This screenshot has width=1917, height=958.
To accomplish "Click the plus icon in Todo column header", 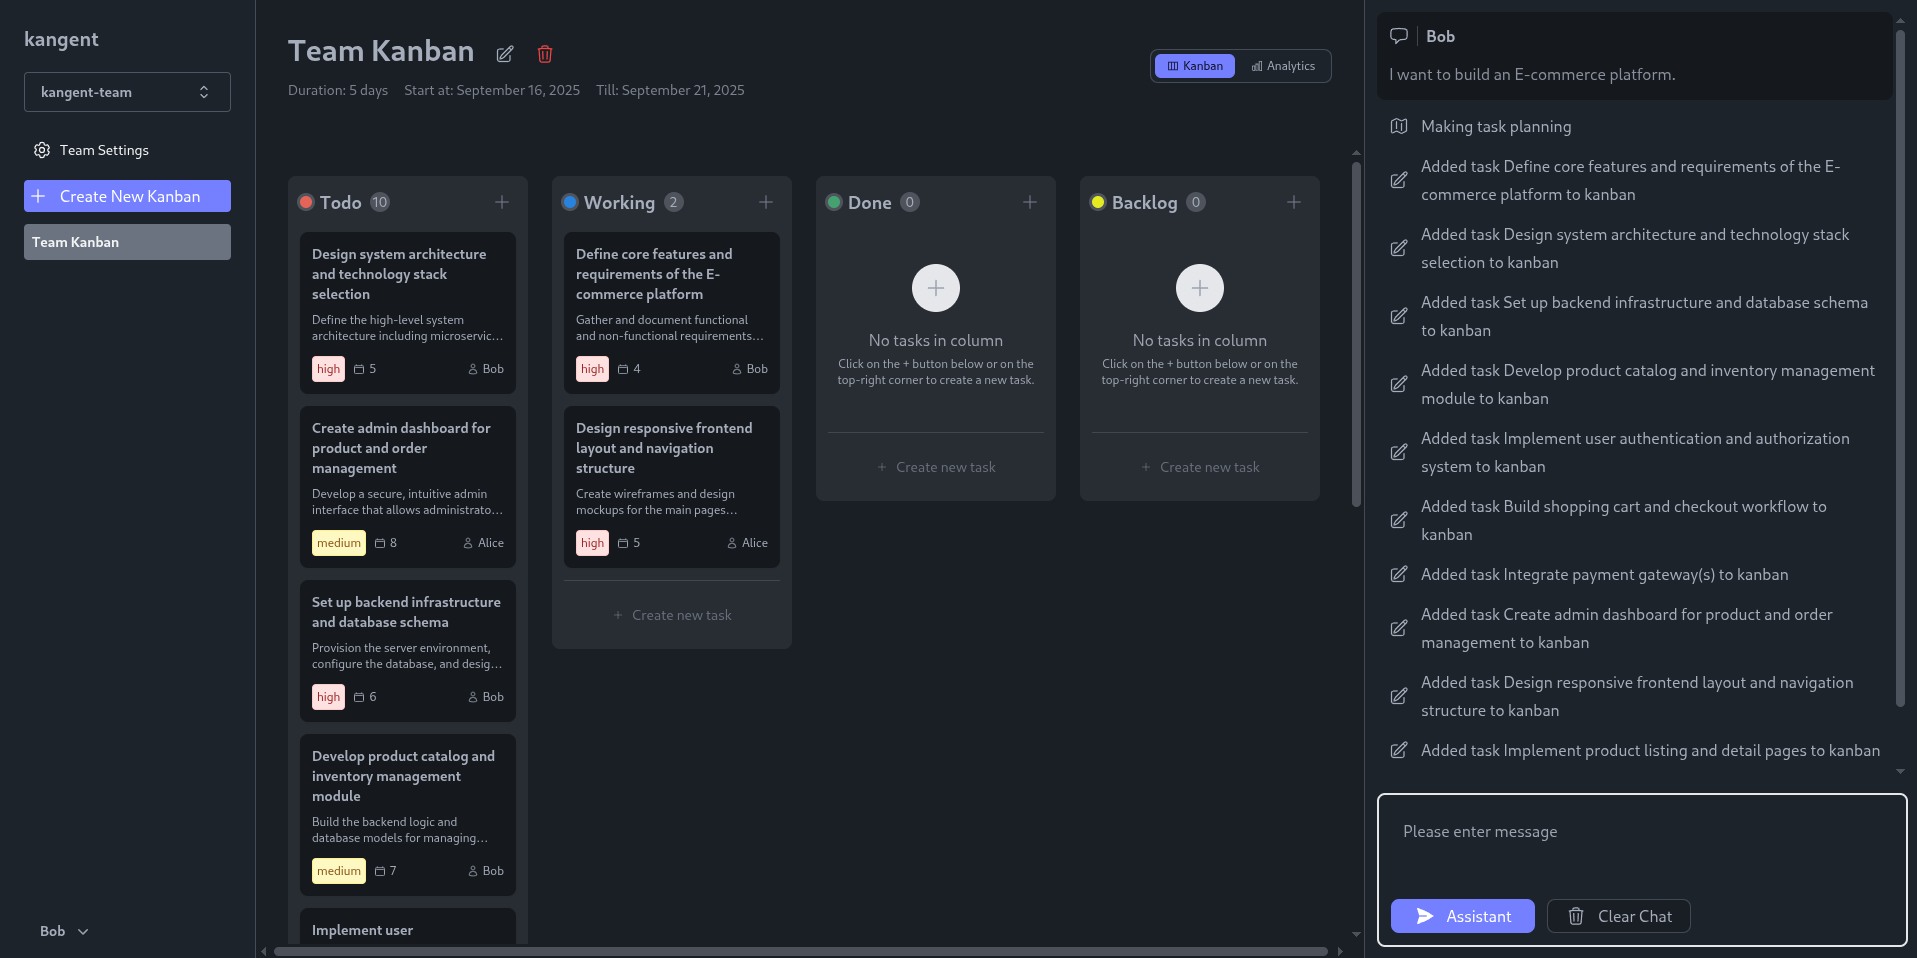I will point(502,202).
